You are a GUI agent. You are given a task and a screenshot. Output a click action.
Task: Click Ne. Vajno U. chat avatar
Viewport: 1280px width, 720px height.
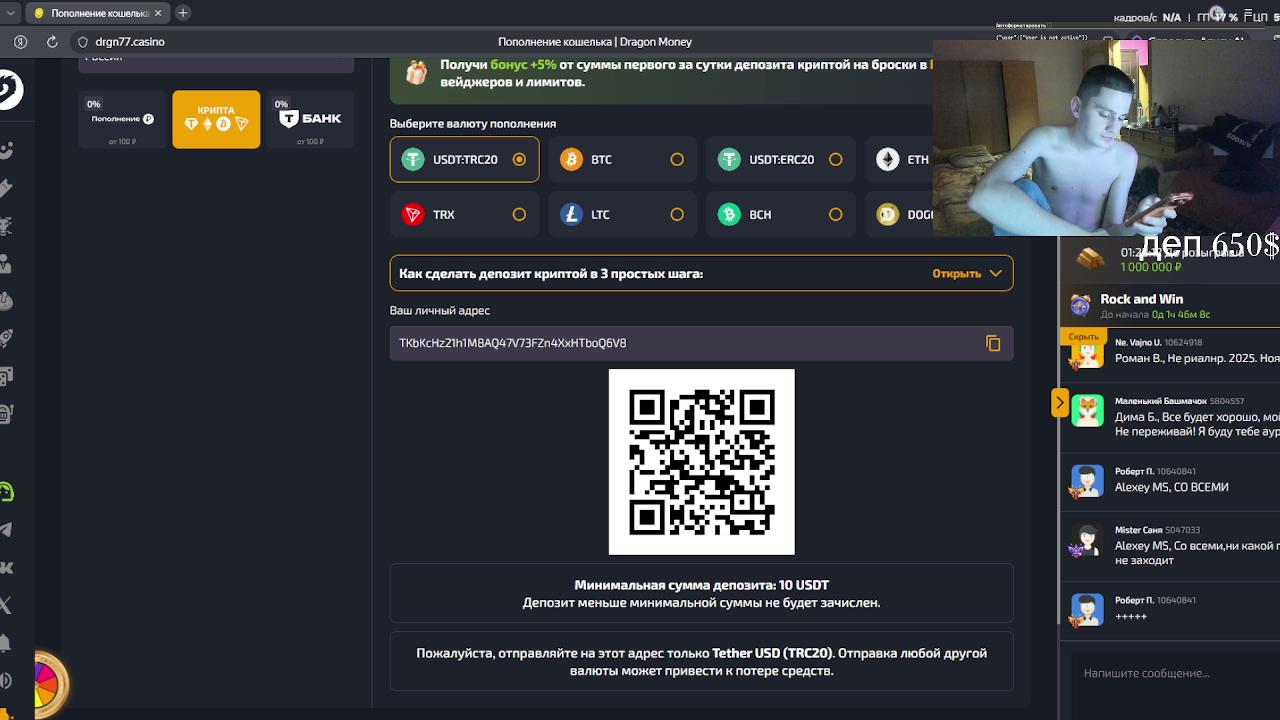[x=1087, y=353]
